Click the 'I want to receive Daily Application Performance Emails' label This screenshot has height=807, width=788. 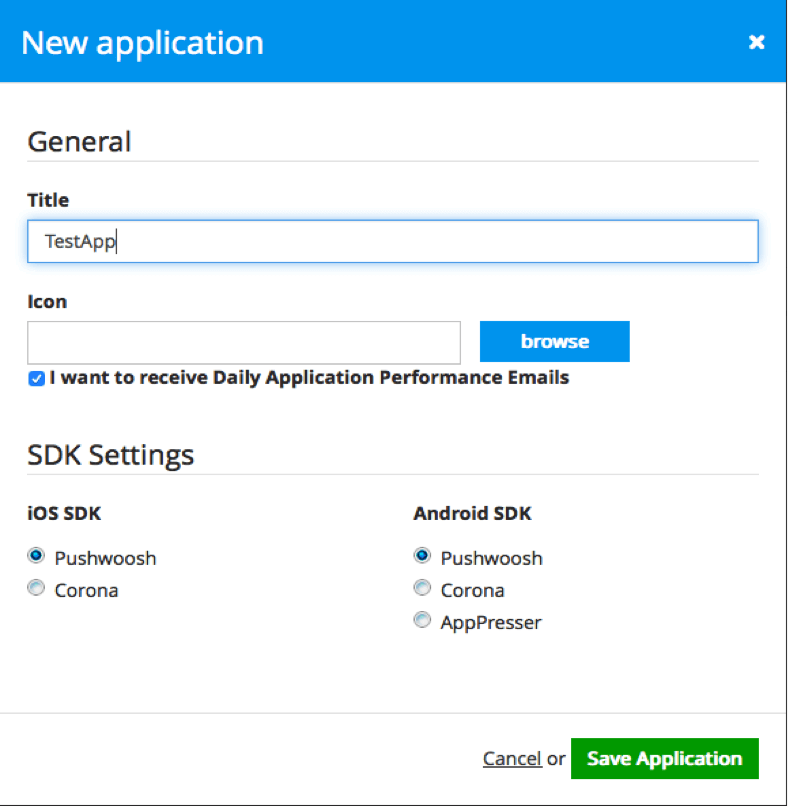pyautogui.click(x=309, y=378)
